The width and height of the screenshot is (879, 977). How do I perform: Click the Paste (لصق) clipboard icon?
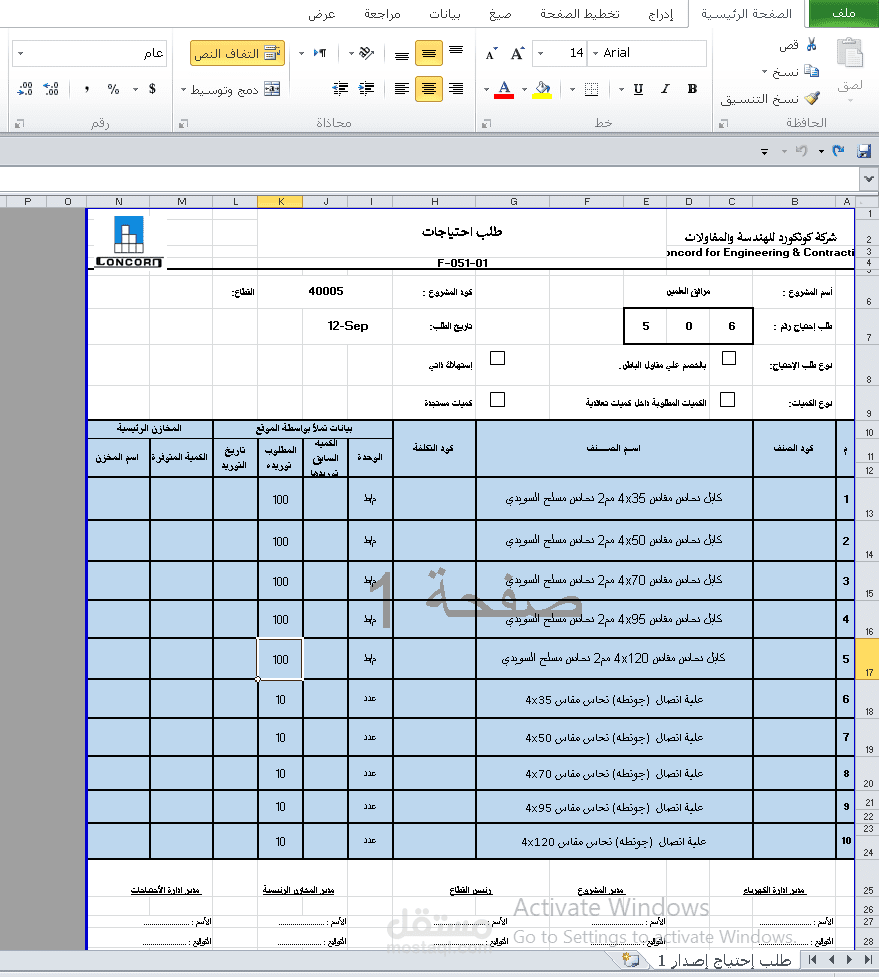pyautogui.click(x=850, y=52)
